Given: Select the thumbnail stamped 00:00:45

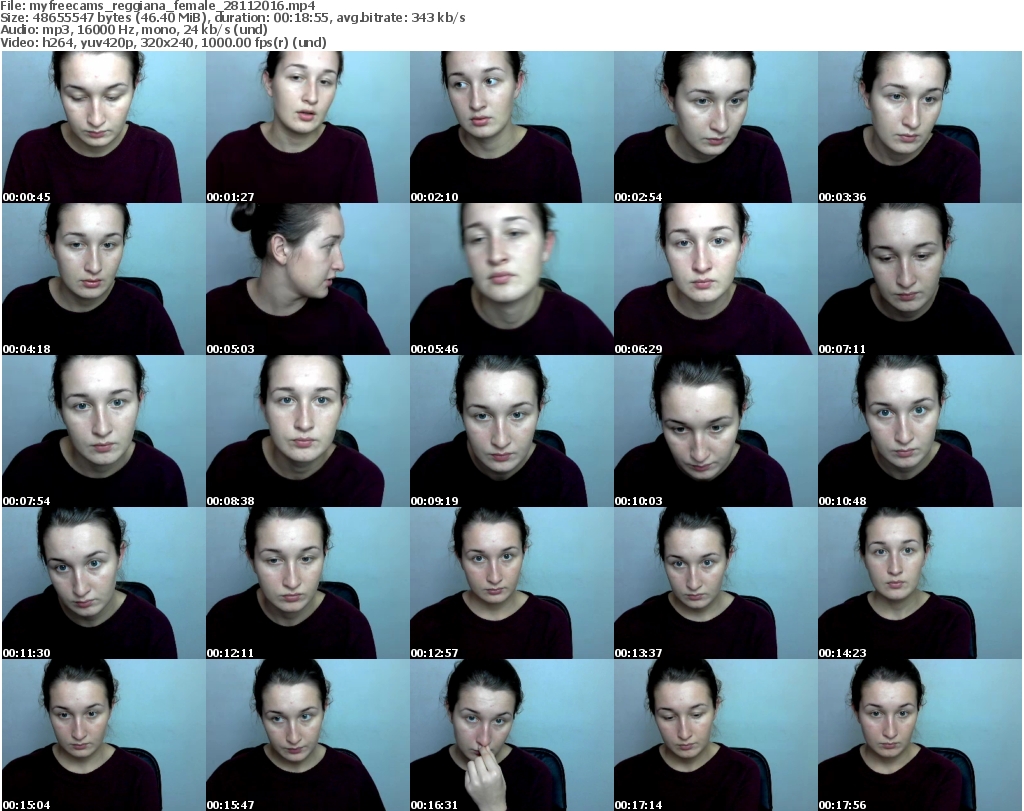Looking at the screenshot, I should click(x=104, y=127).
